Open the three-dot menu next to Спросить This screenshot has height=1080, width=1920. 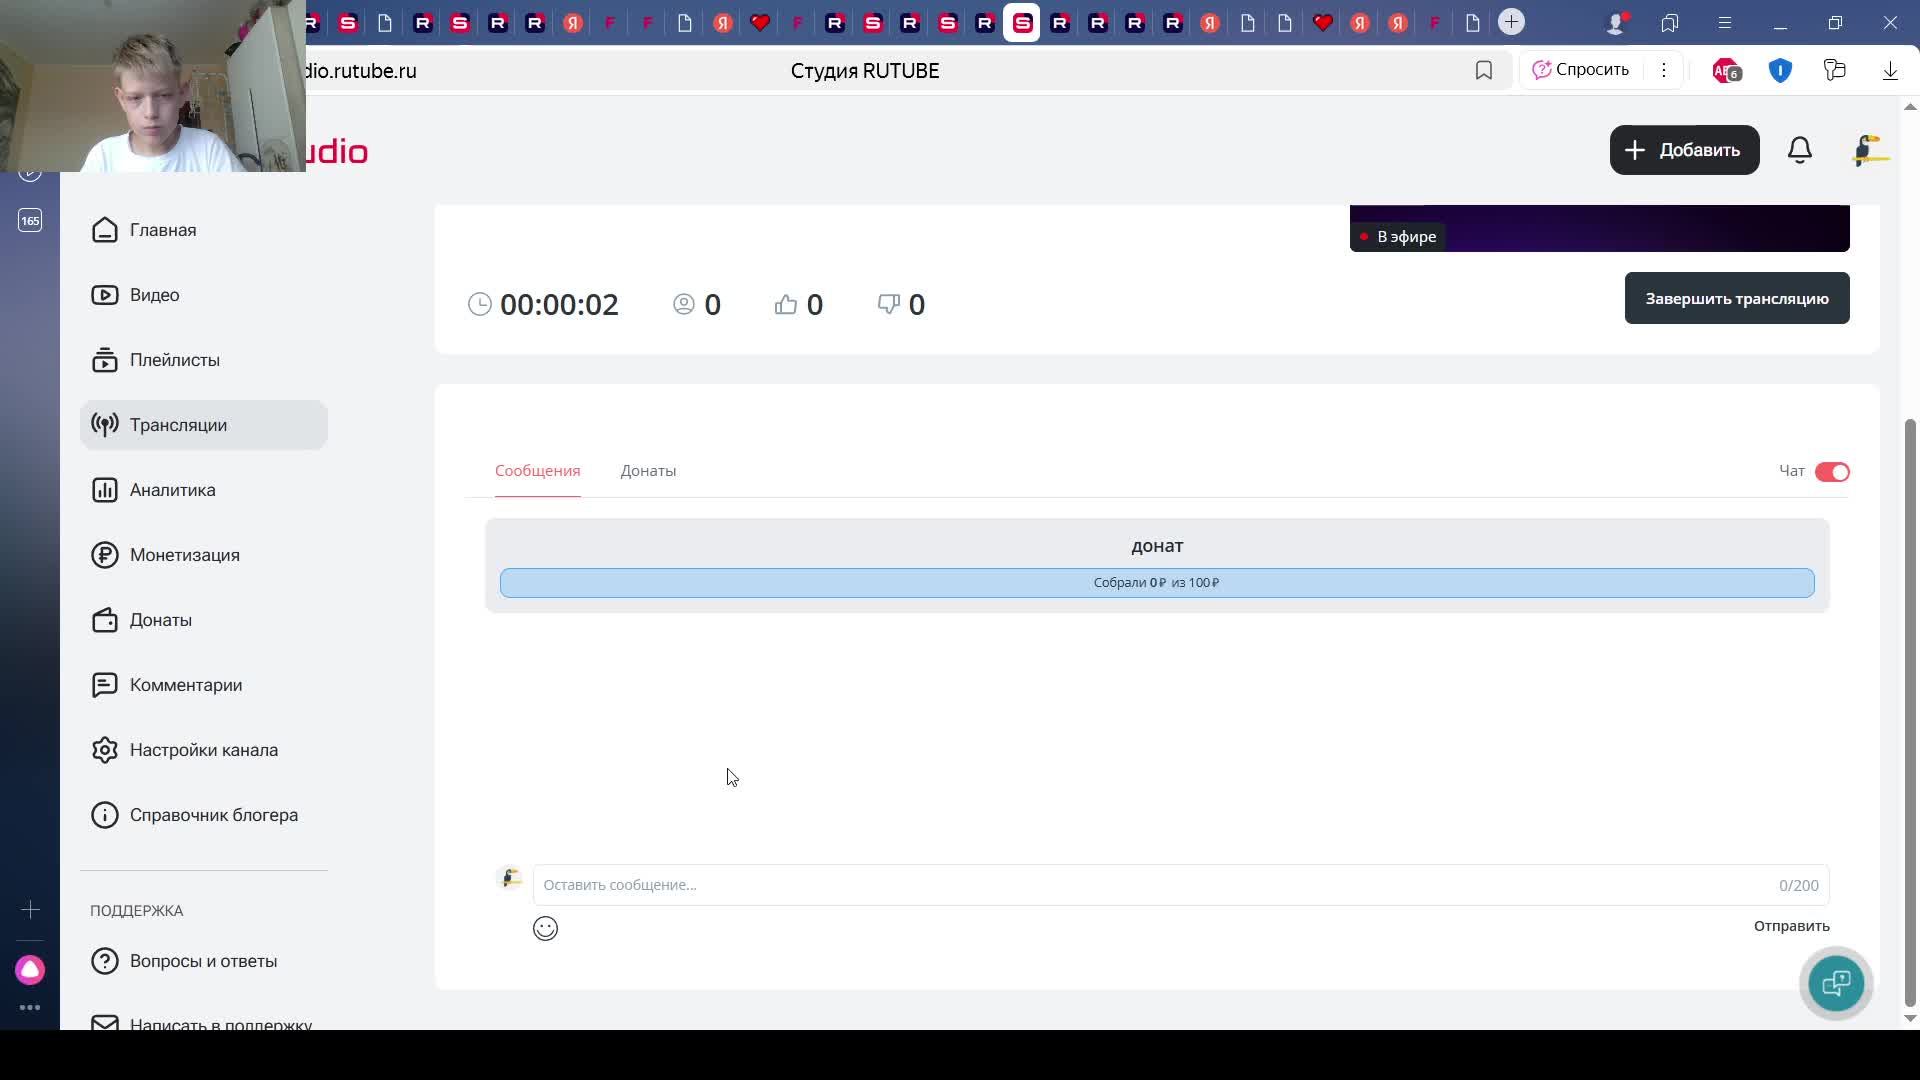coord(1664,70)
